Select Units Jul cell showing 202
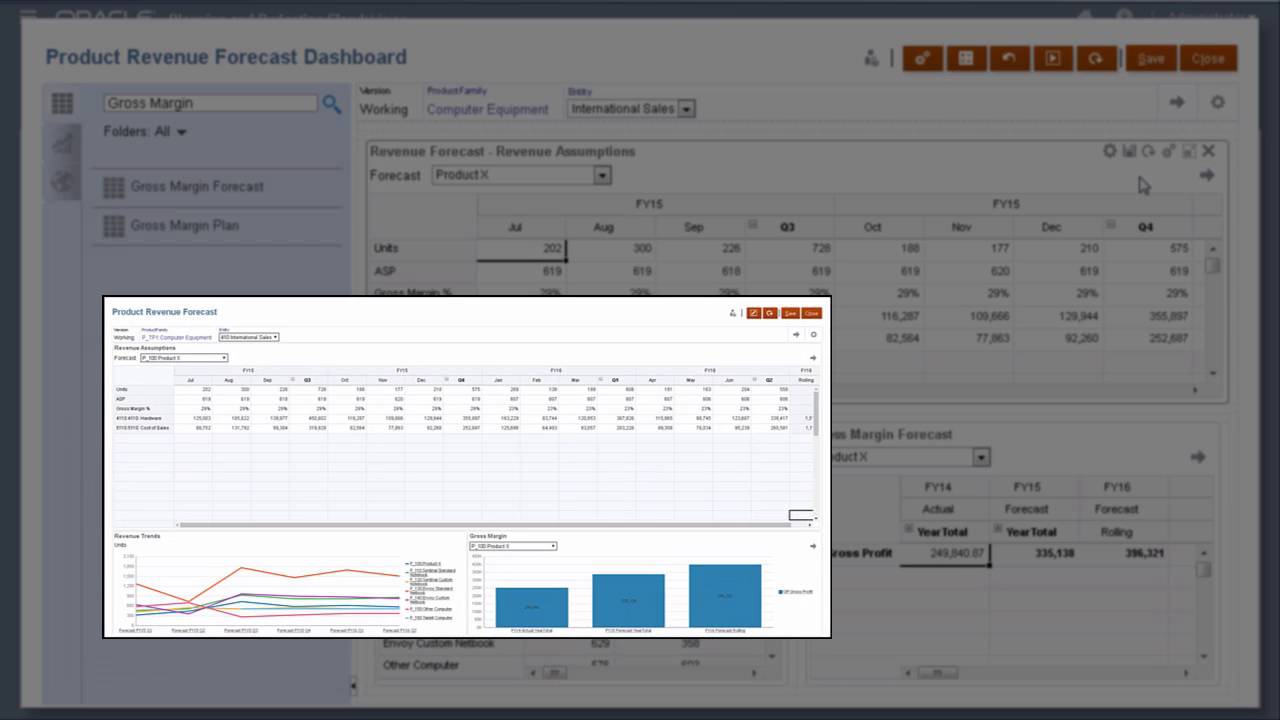The height and width of the screenshot is (720, 1280). [x=521, y=248]
